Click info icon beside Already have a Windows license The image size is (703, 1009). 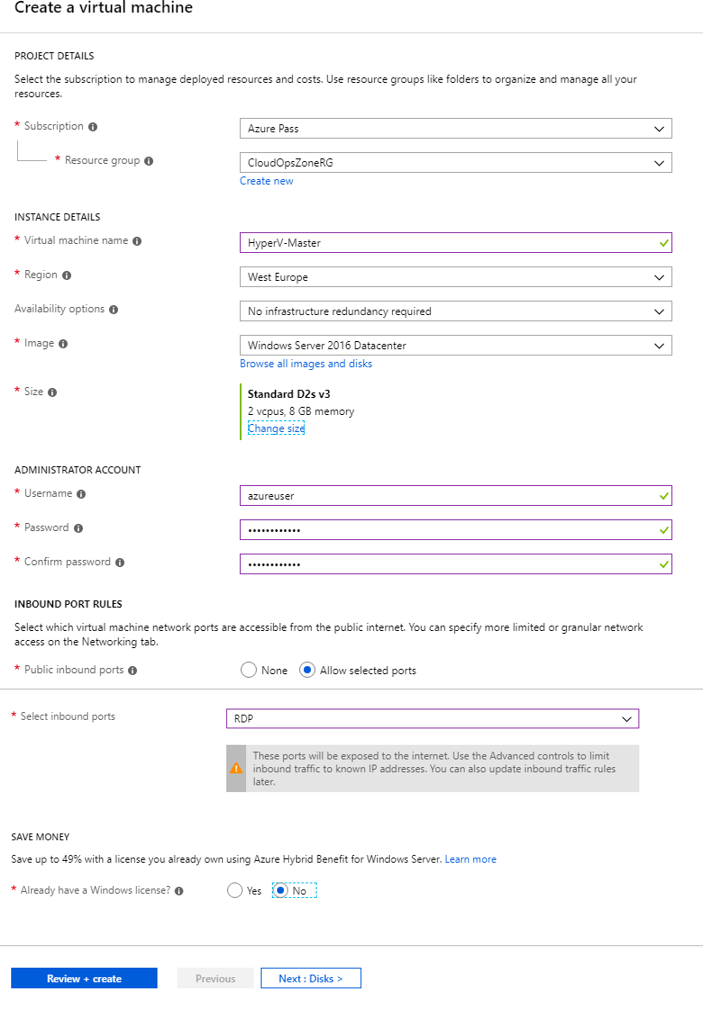click(179, 891)
